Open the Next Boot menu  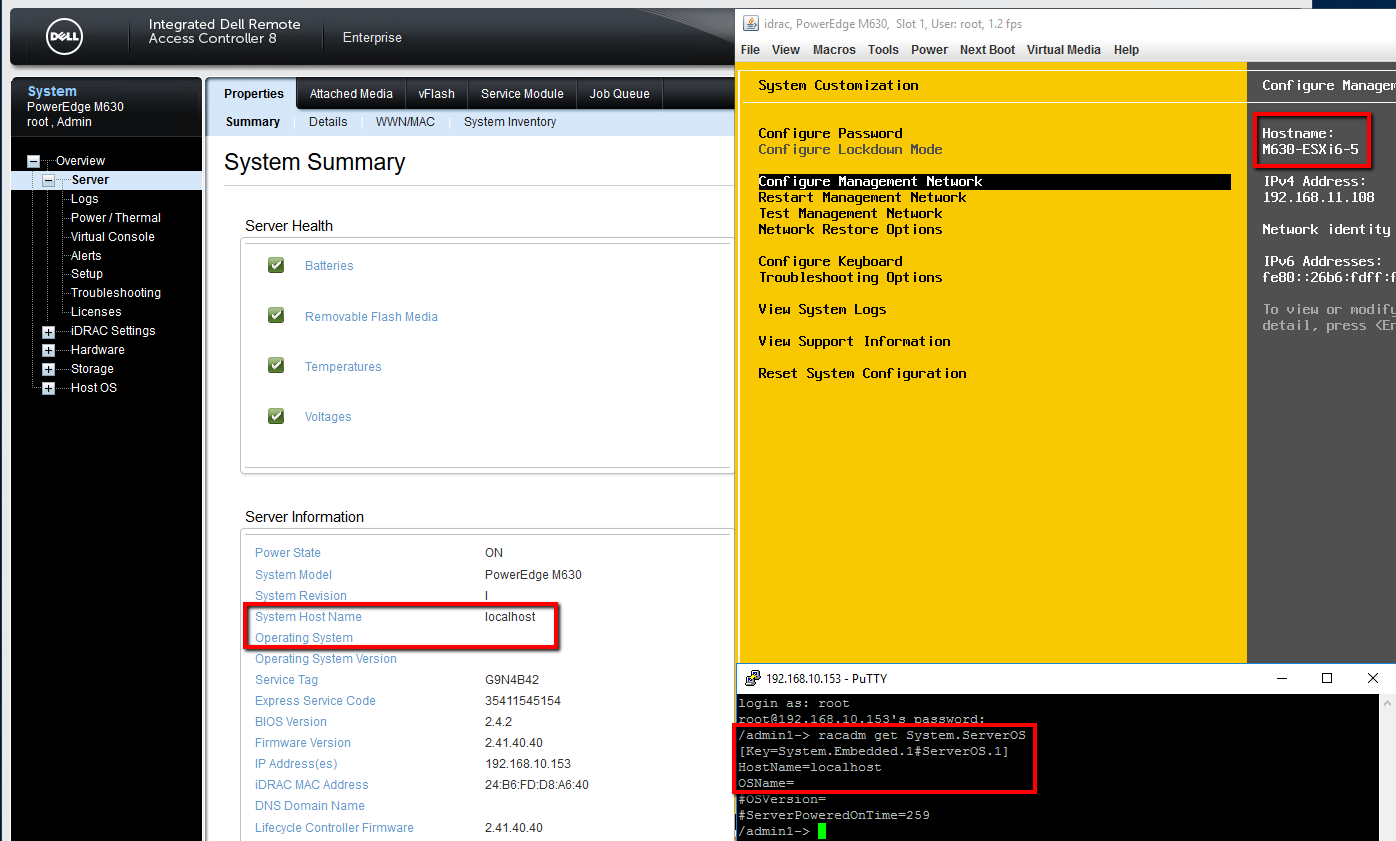(987, 49)
